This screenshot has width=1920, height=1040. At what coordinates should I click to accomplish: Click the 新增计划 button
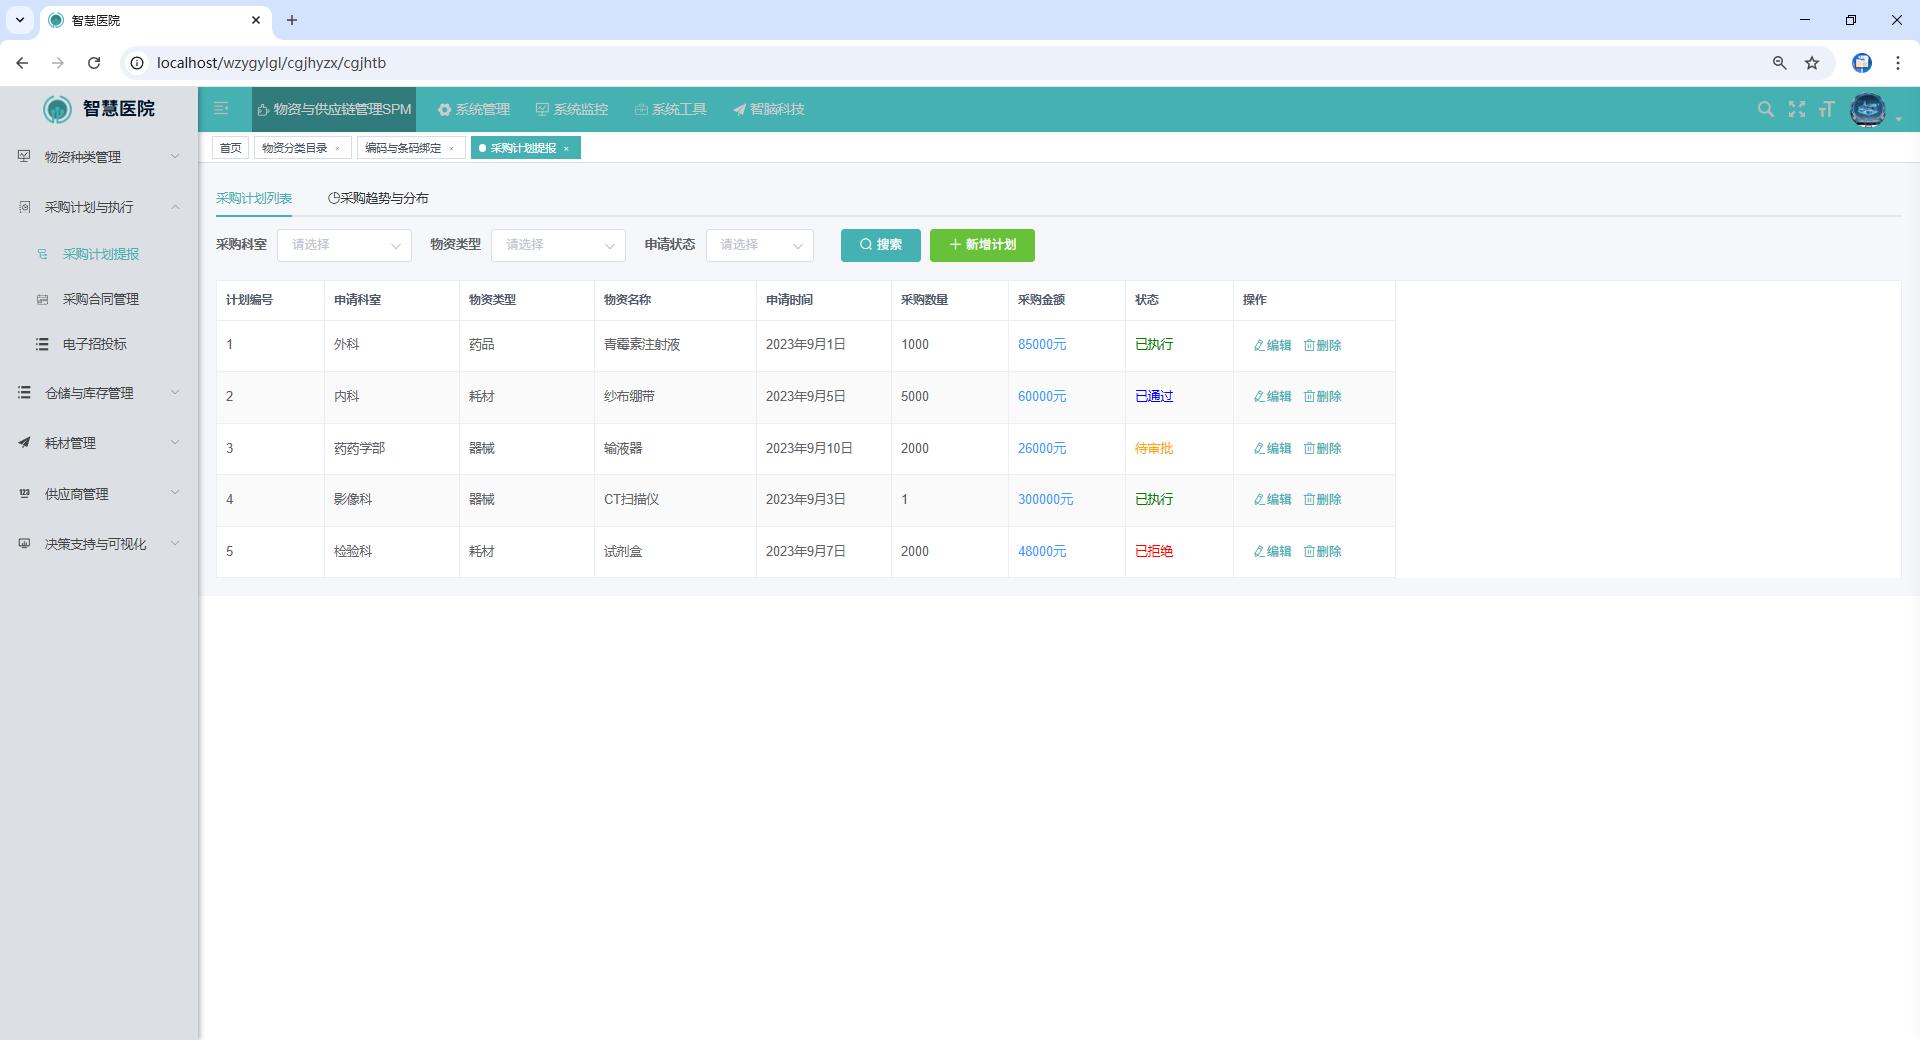point(981,245)
